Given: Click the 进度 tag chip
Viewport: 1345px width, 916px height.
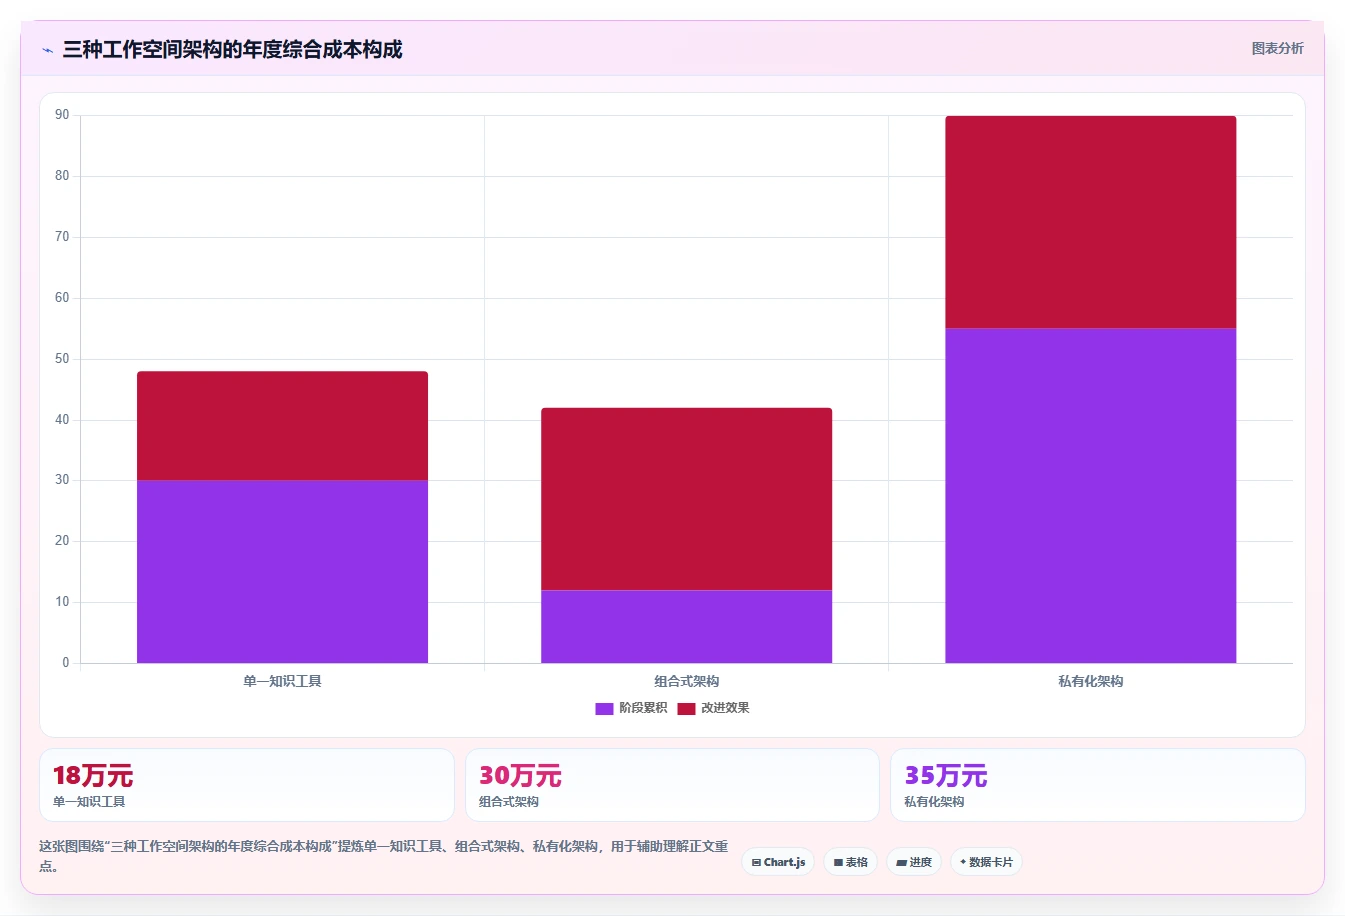Looking at the screenshot, I should (914, 862).
